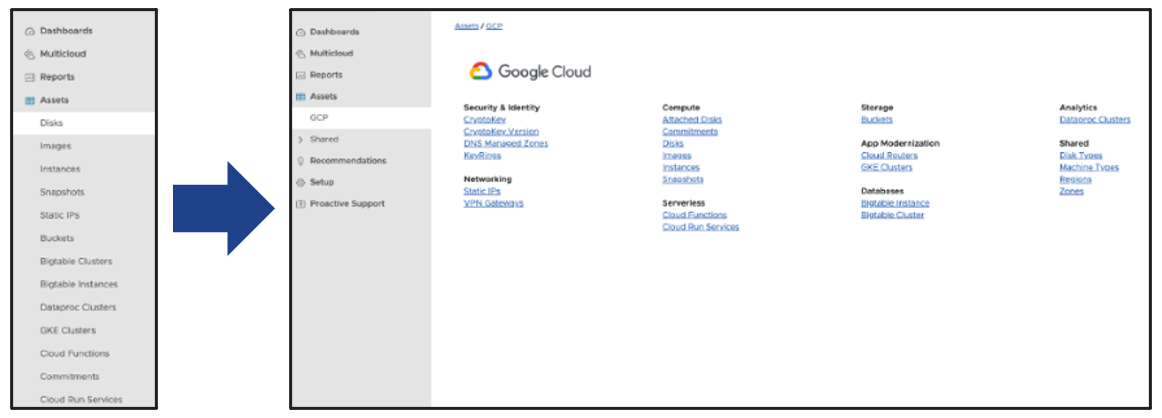Select GCP submenu item under Assets

pyautogui.click(x=361, y=118)
